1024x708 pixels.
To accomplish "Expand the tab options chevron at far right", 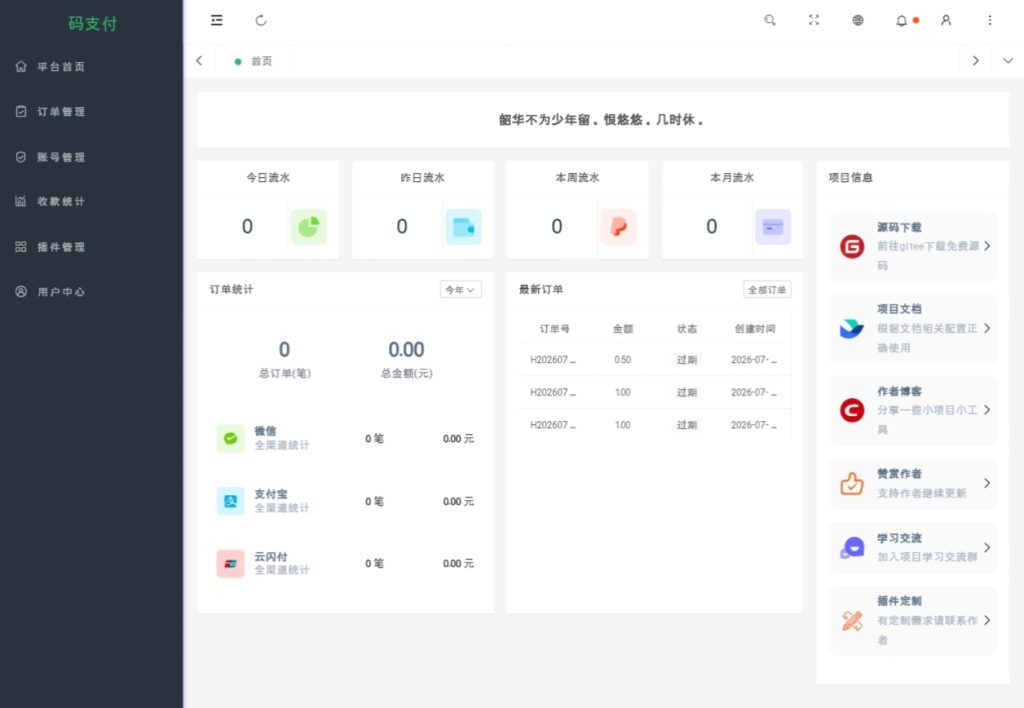I will 1008,61.
